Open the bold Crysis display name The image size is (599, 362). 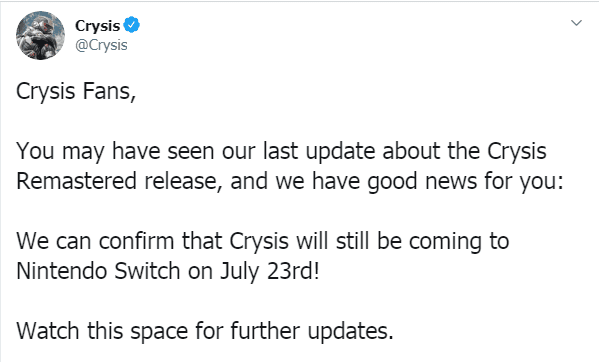[98, 26]
